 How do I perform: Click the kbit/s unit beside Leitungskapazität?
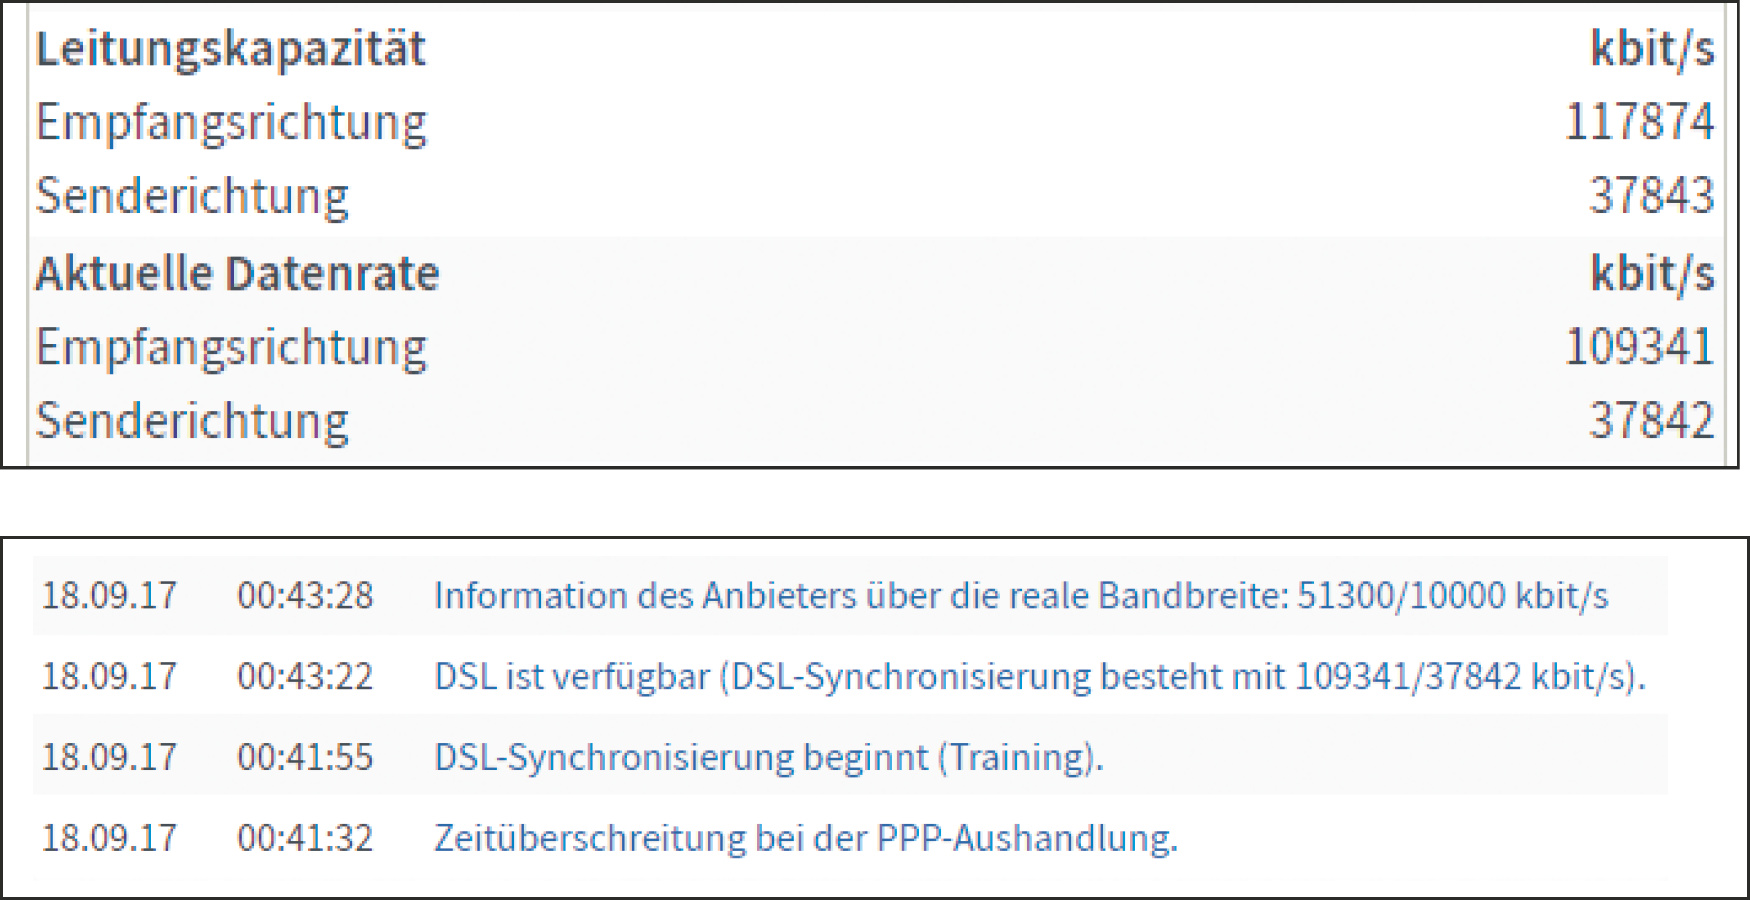pos(1652,49)
